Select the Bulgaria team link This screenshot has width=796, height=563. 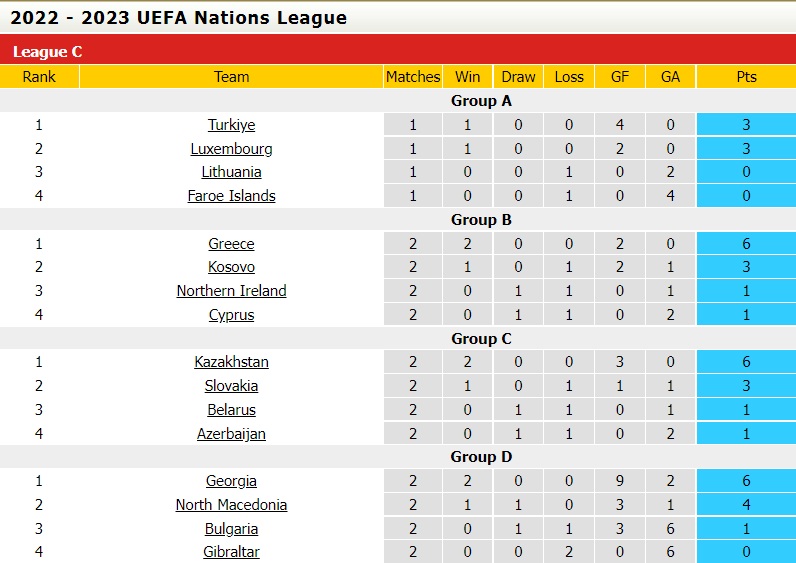coord(231,529)
